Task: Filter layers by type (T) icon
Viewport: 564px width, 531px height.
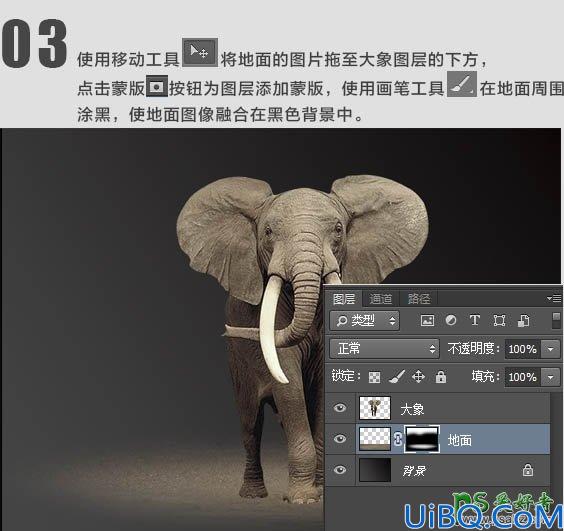Action: (x=475, y=320)
